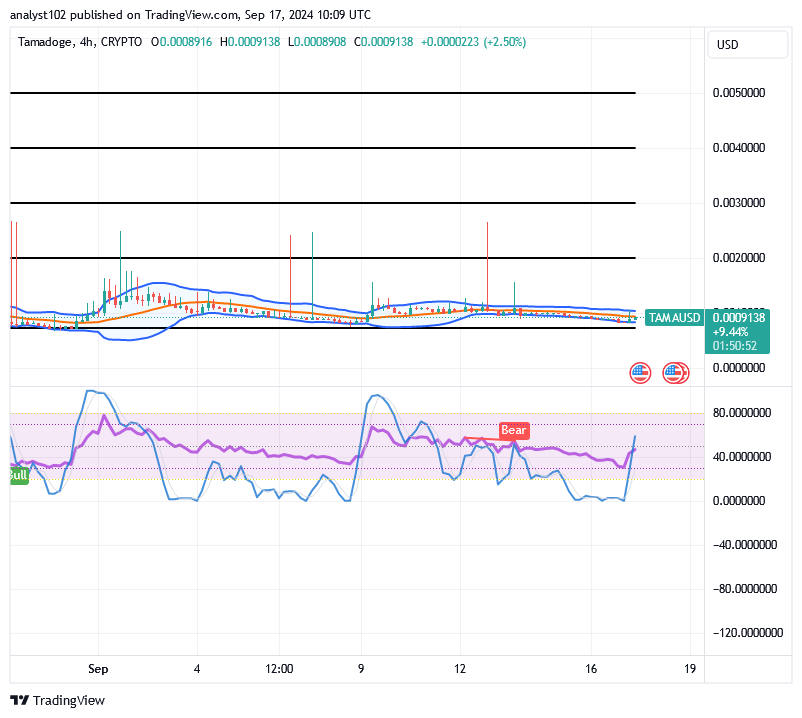Viewport: 802px width, 718px height.
Task: Click the leftmost US flag economic event icon
Action: click(638, 372)
